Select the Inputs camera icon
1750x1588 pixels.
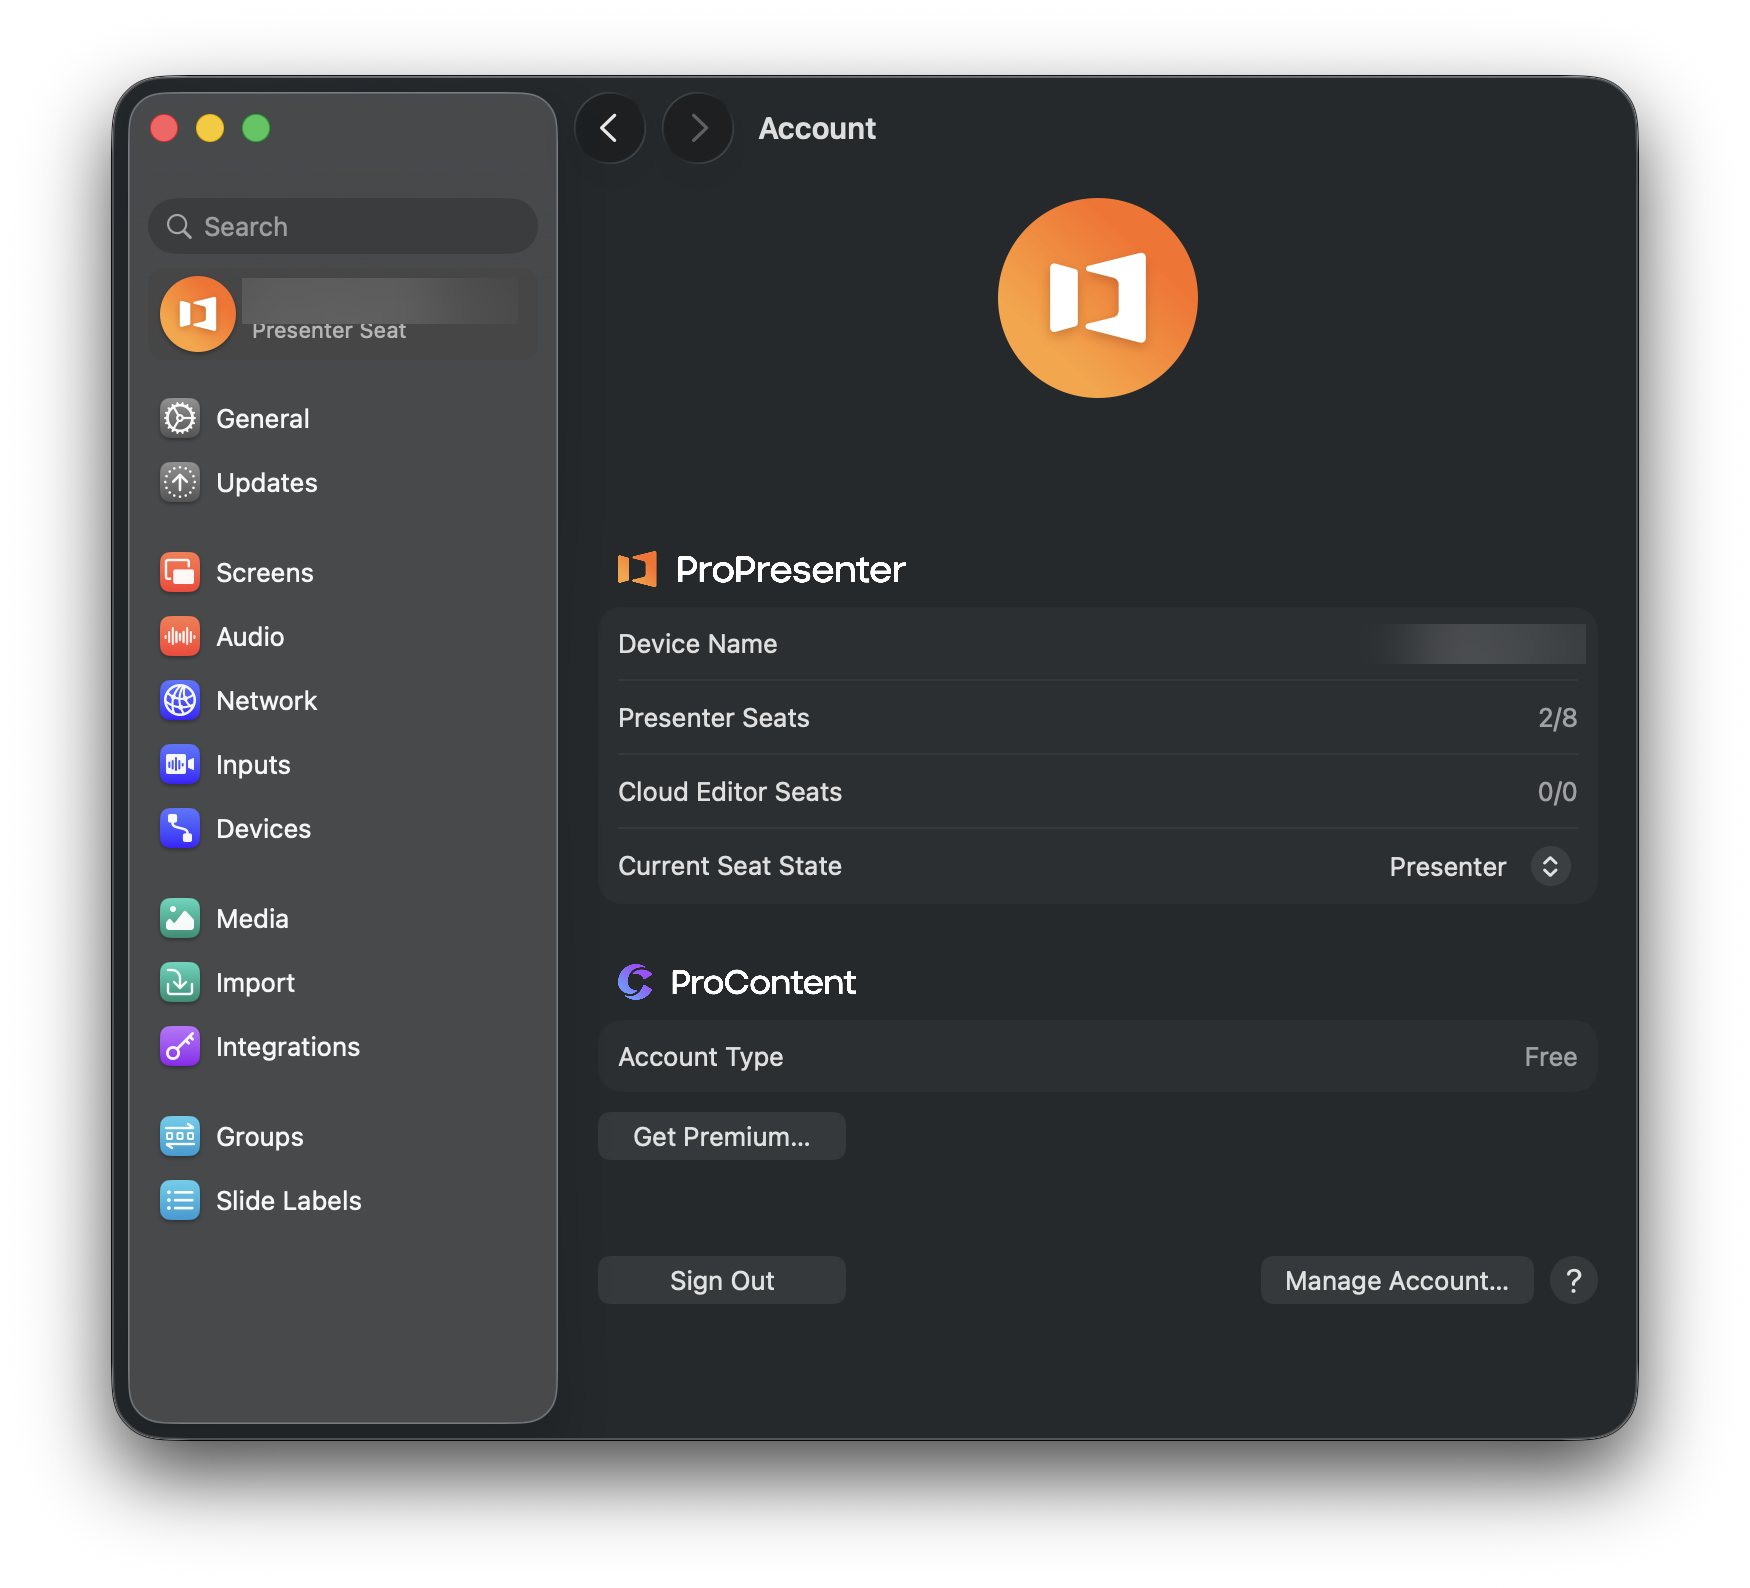pos(180,764)
